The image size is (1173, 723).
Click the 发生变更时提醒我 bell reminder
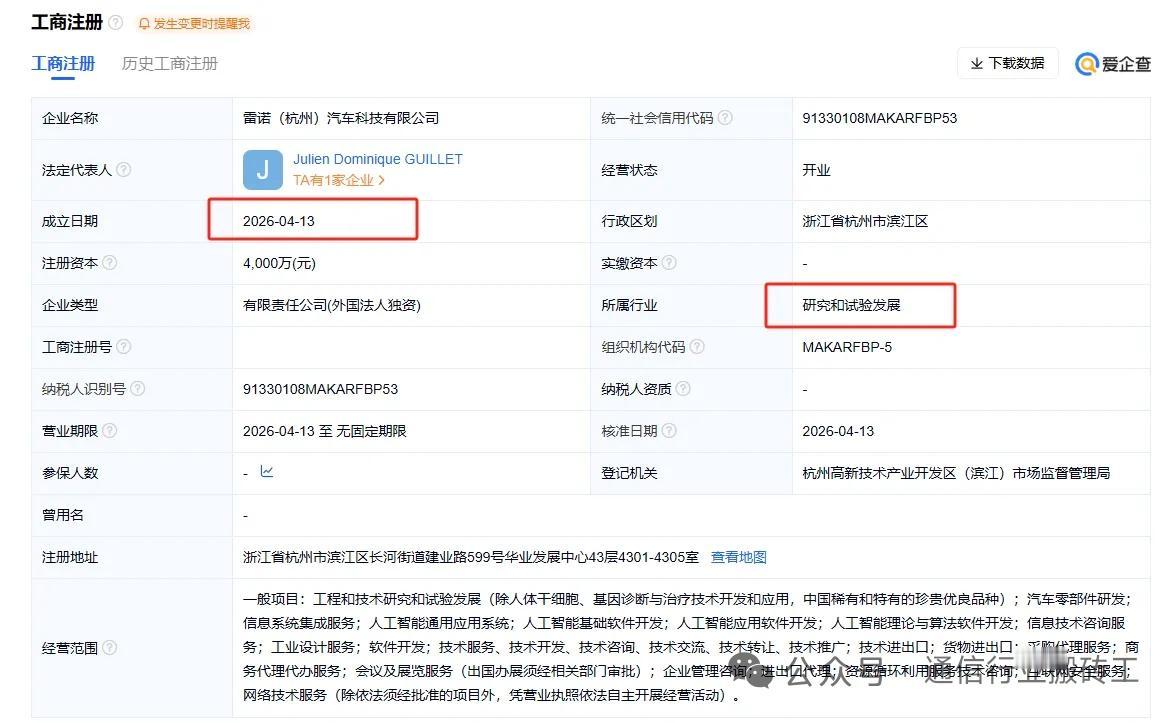(194, 24)
